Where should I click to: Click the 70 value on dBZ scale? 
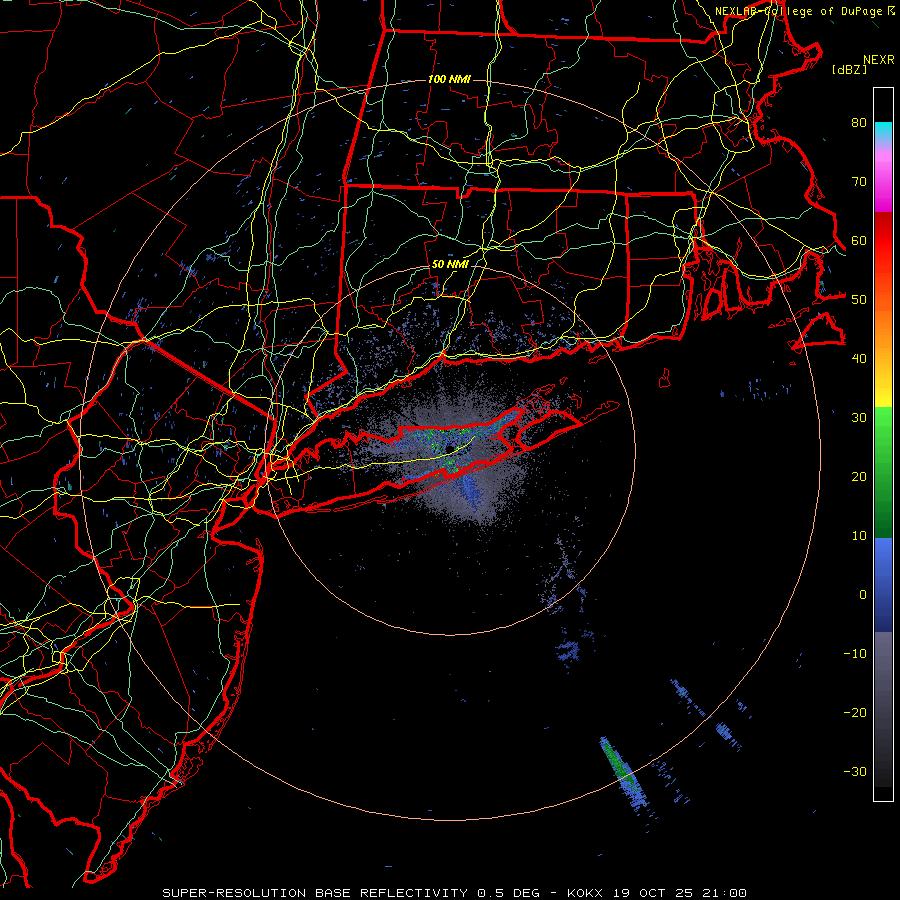(x=859, y=181)
